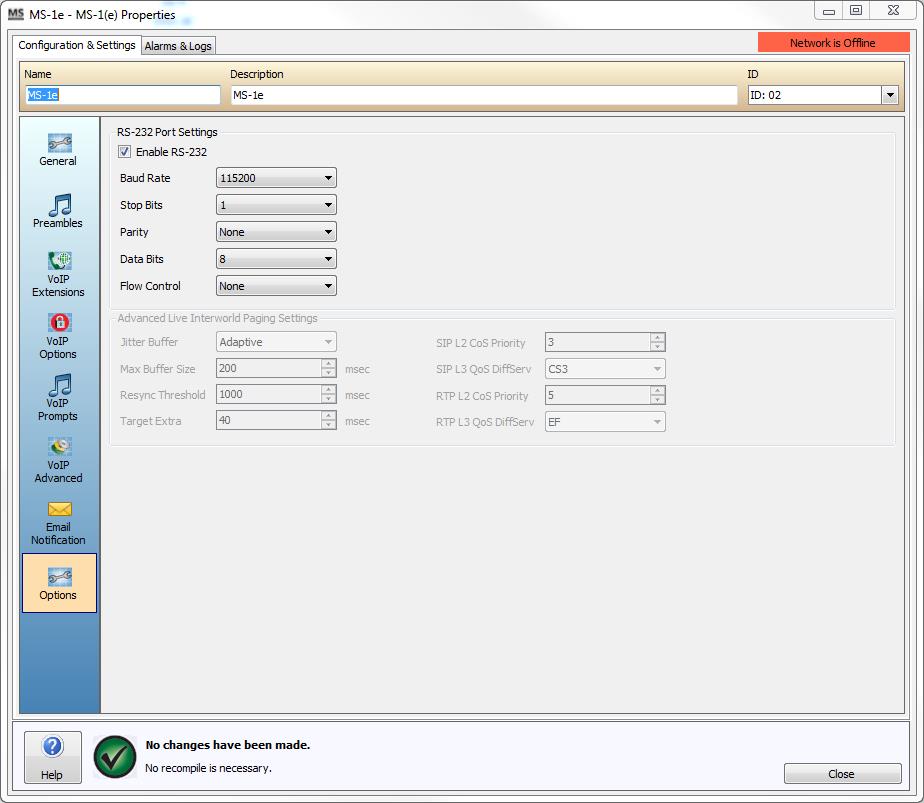Maximize the Properties window
The image size is (924, 803).
856,11
